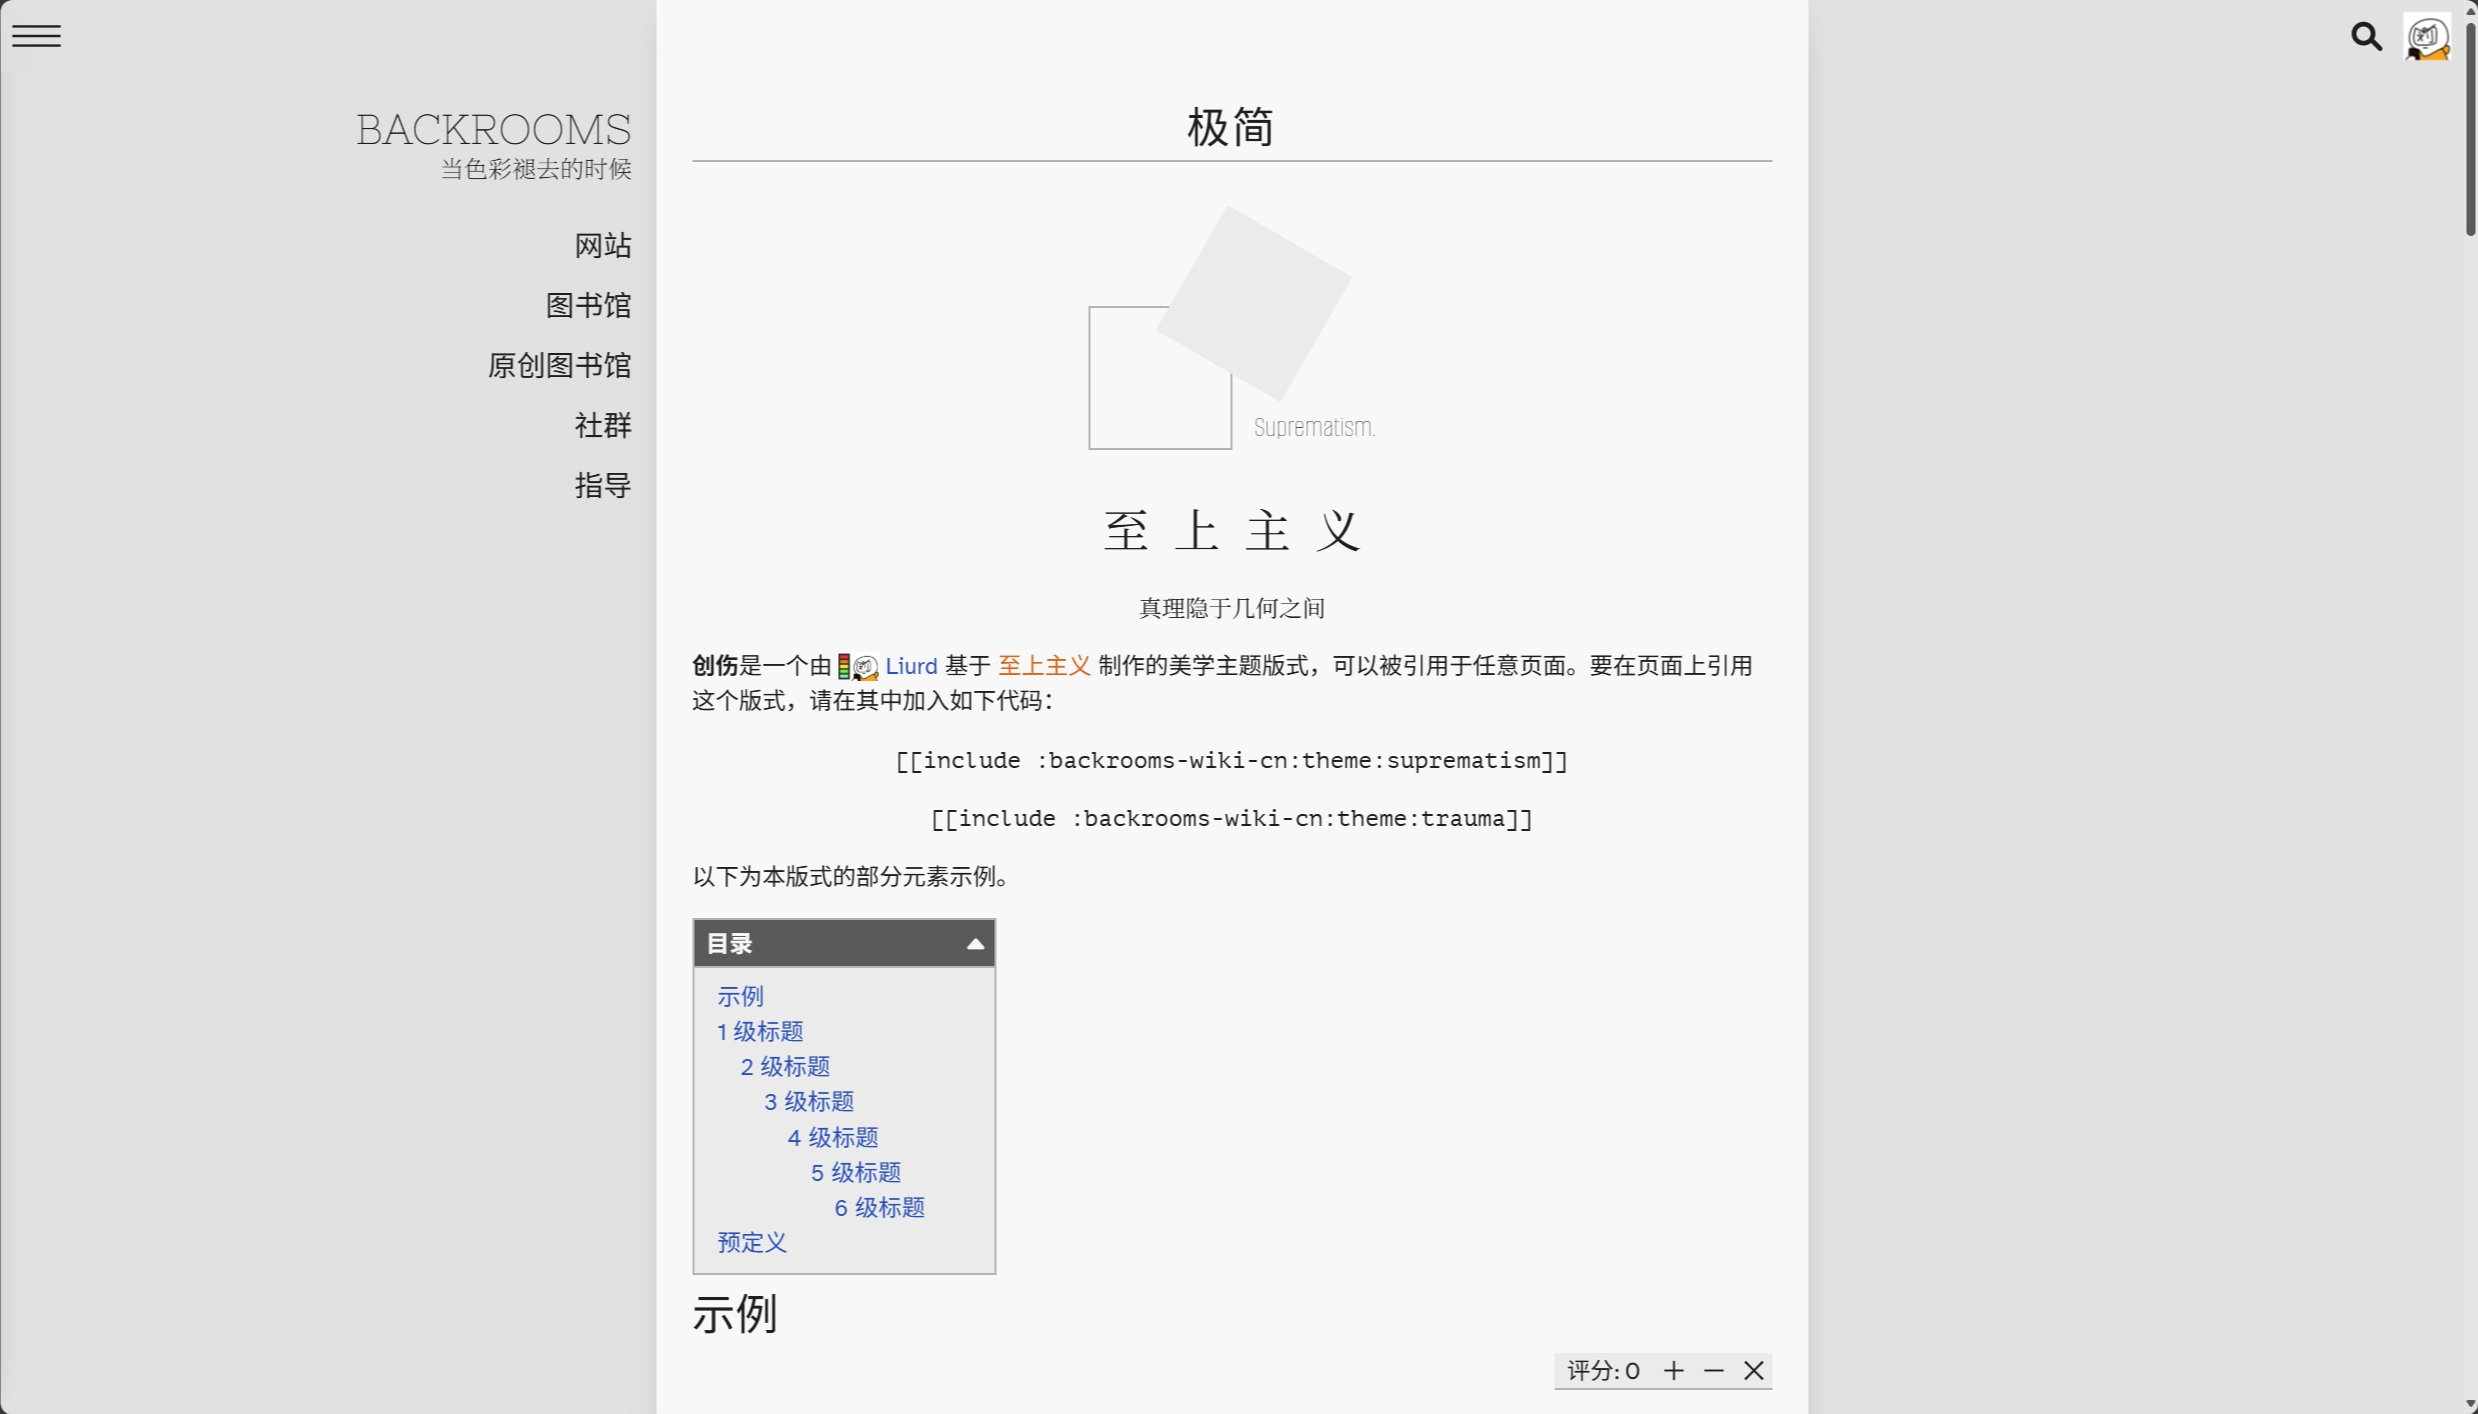Screen dimensions: 2478x1414
Task: Follow the orange 至上主义 link
Action: (1043, 666)
